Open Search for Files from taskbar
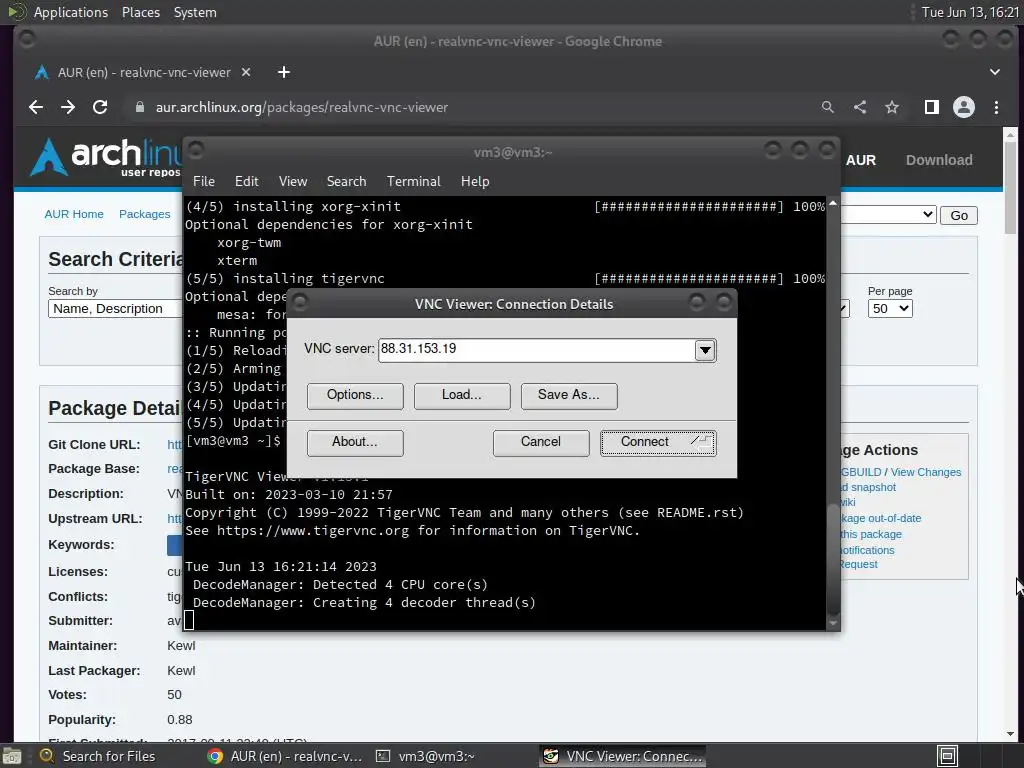The width and height of the screenshot is (1024, 768). click(x=98, y=756)
